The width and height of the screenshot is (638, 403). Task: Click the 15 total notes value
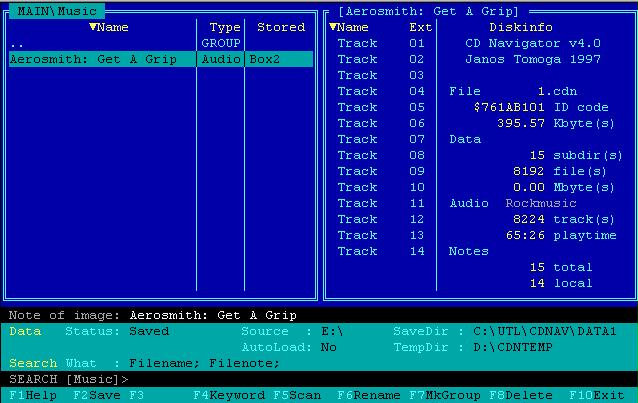click(x=537, y=267)
